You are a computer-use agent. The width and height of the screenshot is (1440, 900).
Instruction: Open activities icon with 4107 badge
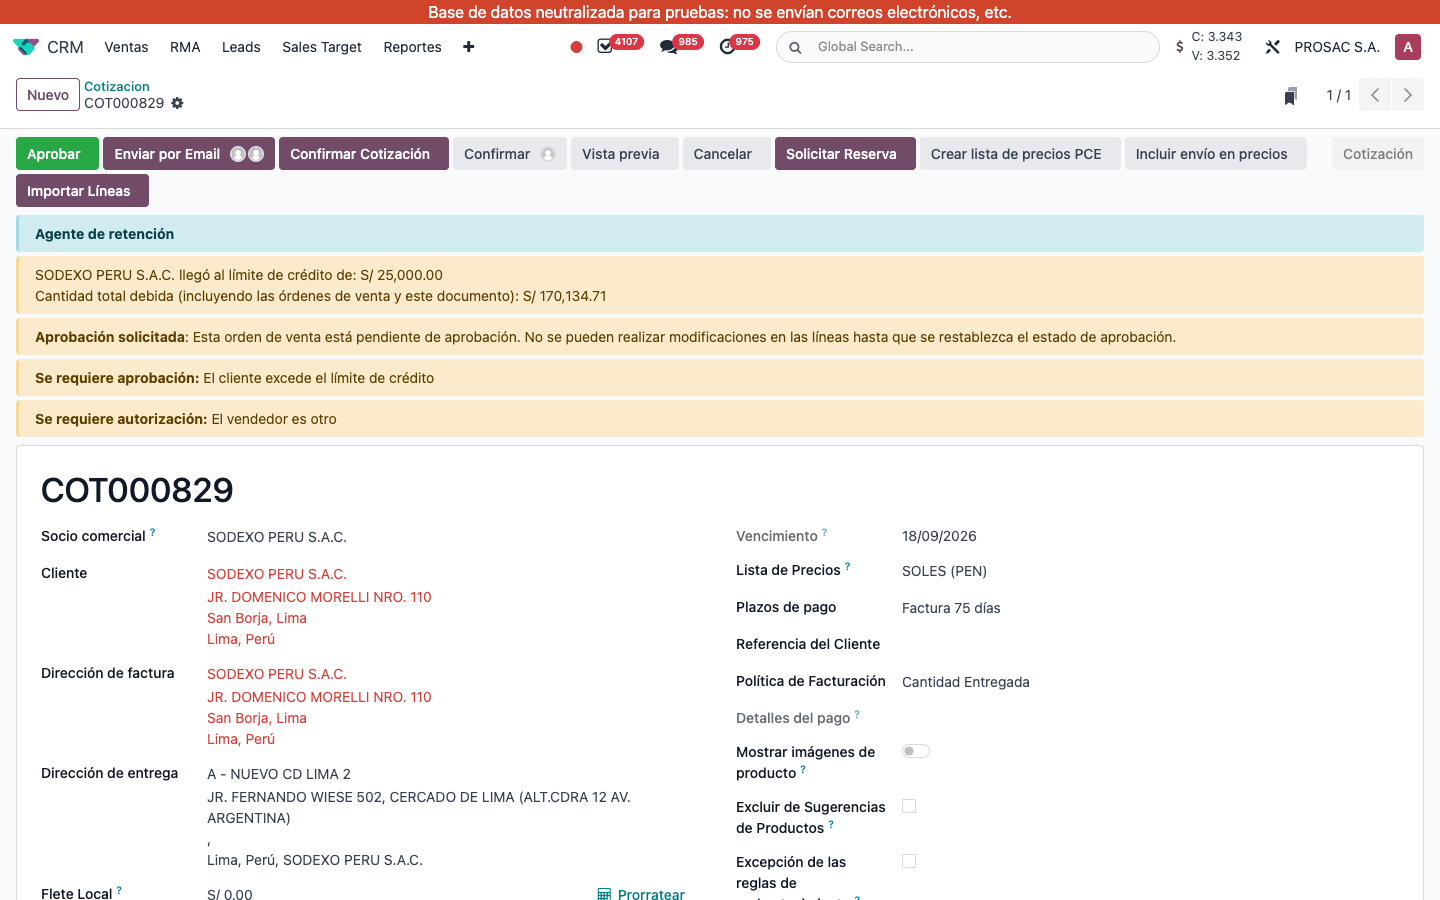point(605,47)
